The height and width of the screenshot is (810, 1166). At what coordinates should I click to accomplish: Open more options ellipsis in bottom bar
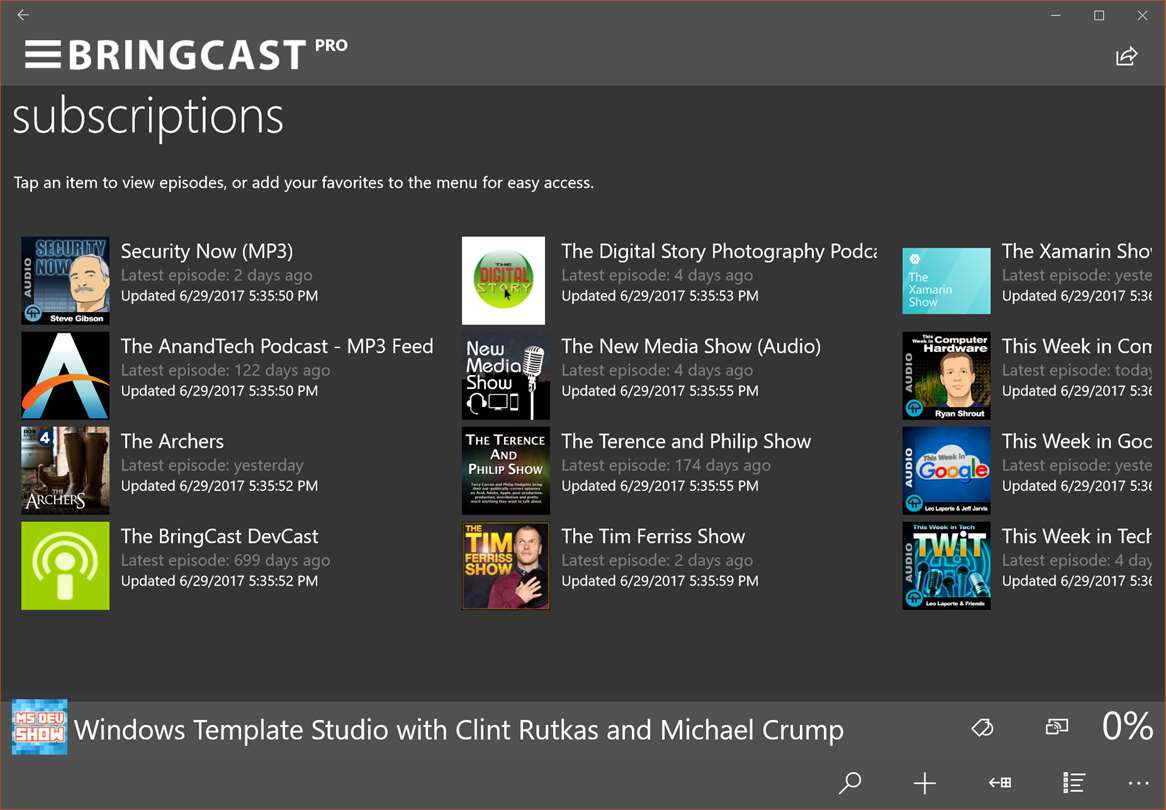(1138, 783)
